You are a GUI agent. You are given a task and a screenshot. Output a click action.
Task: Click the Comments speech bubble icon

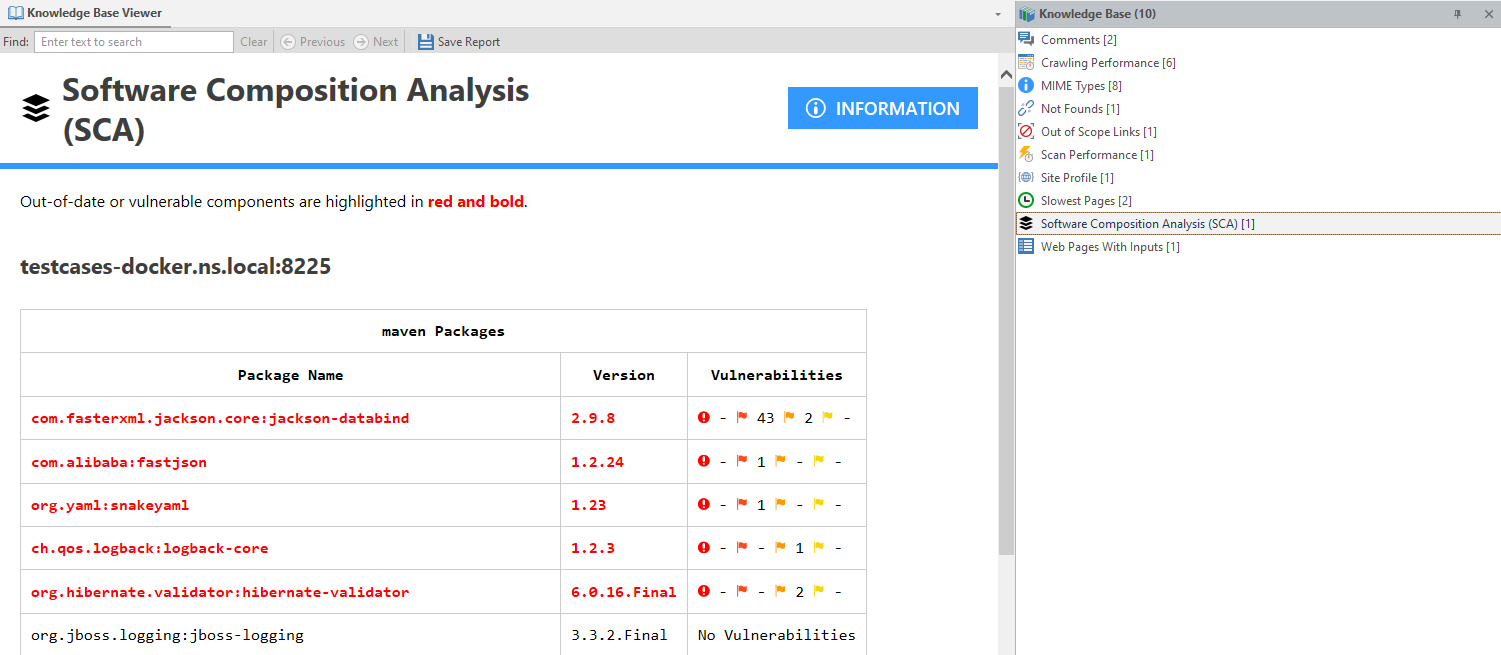[1026, 39]
